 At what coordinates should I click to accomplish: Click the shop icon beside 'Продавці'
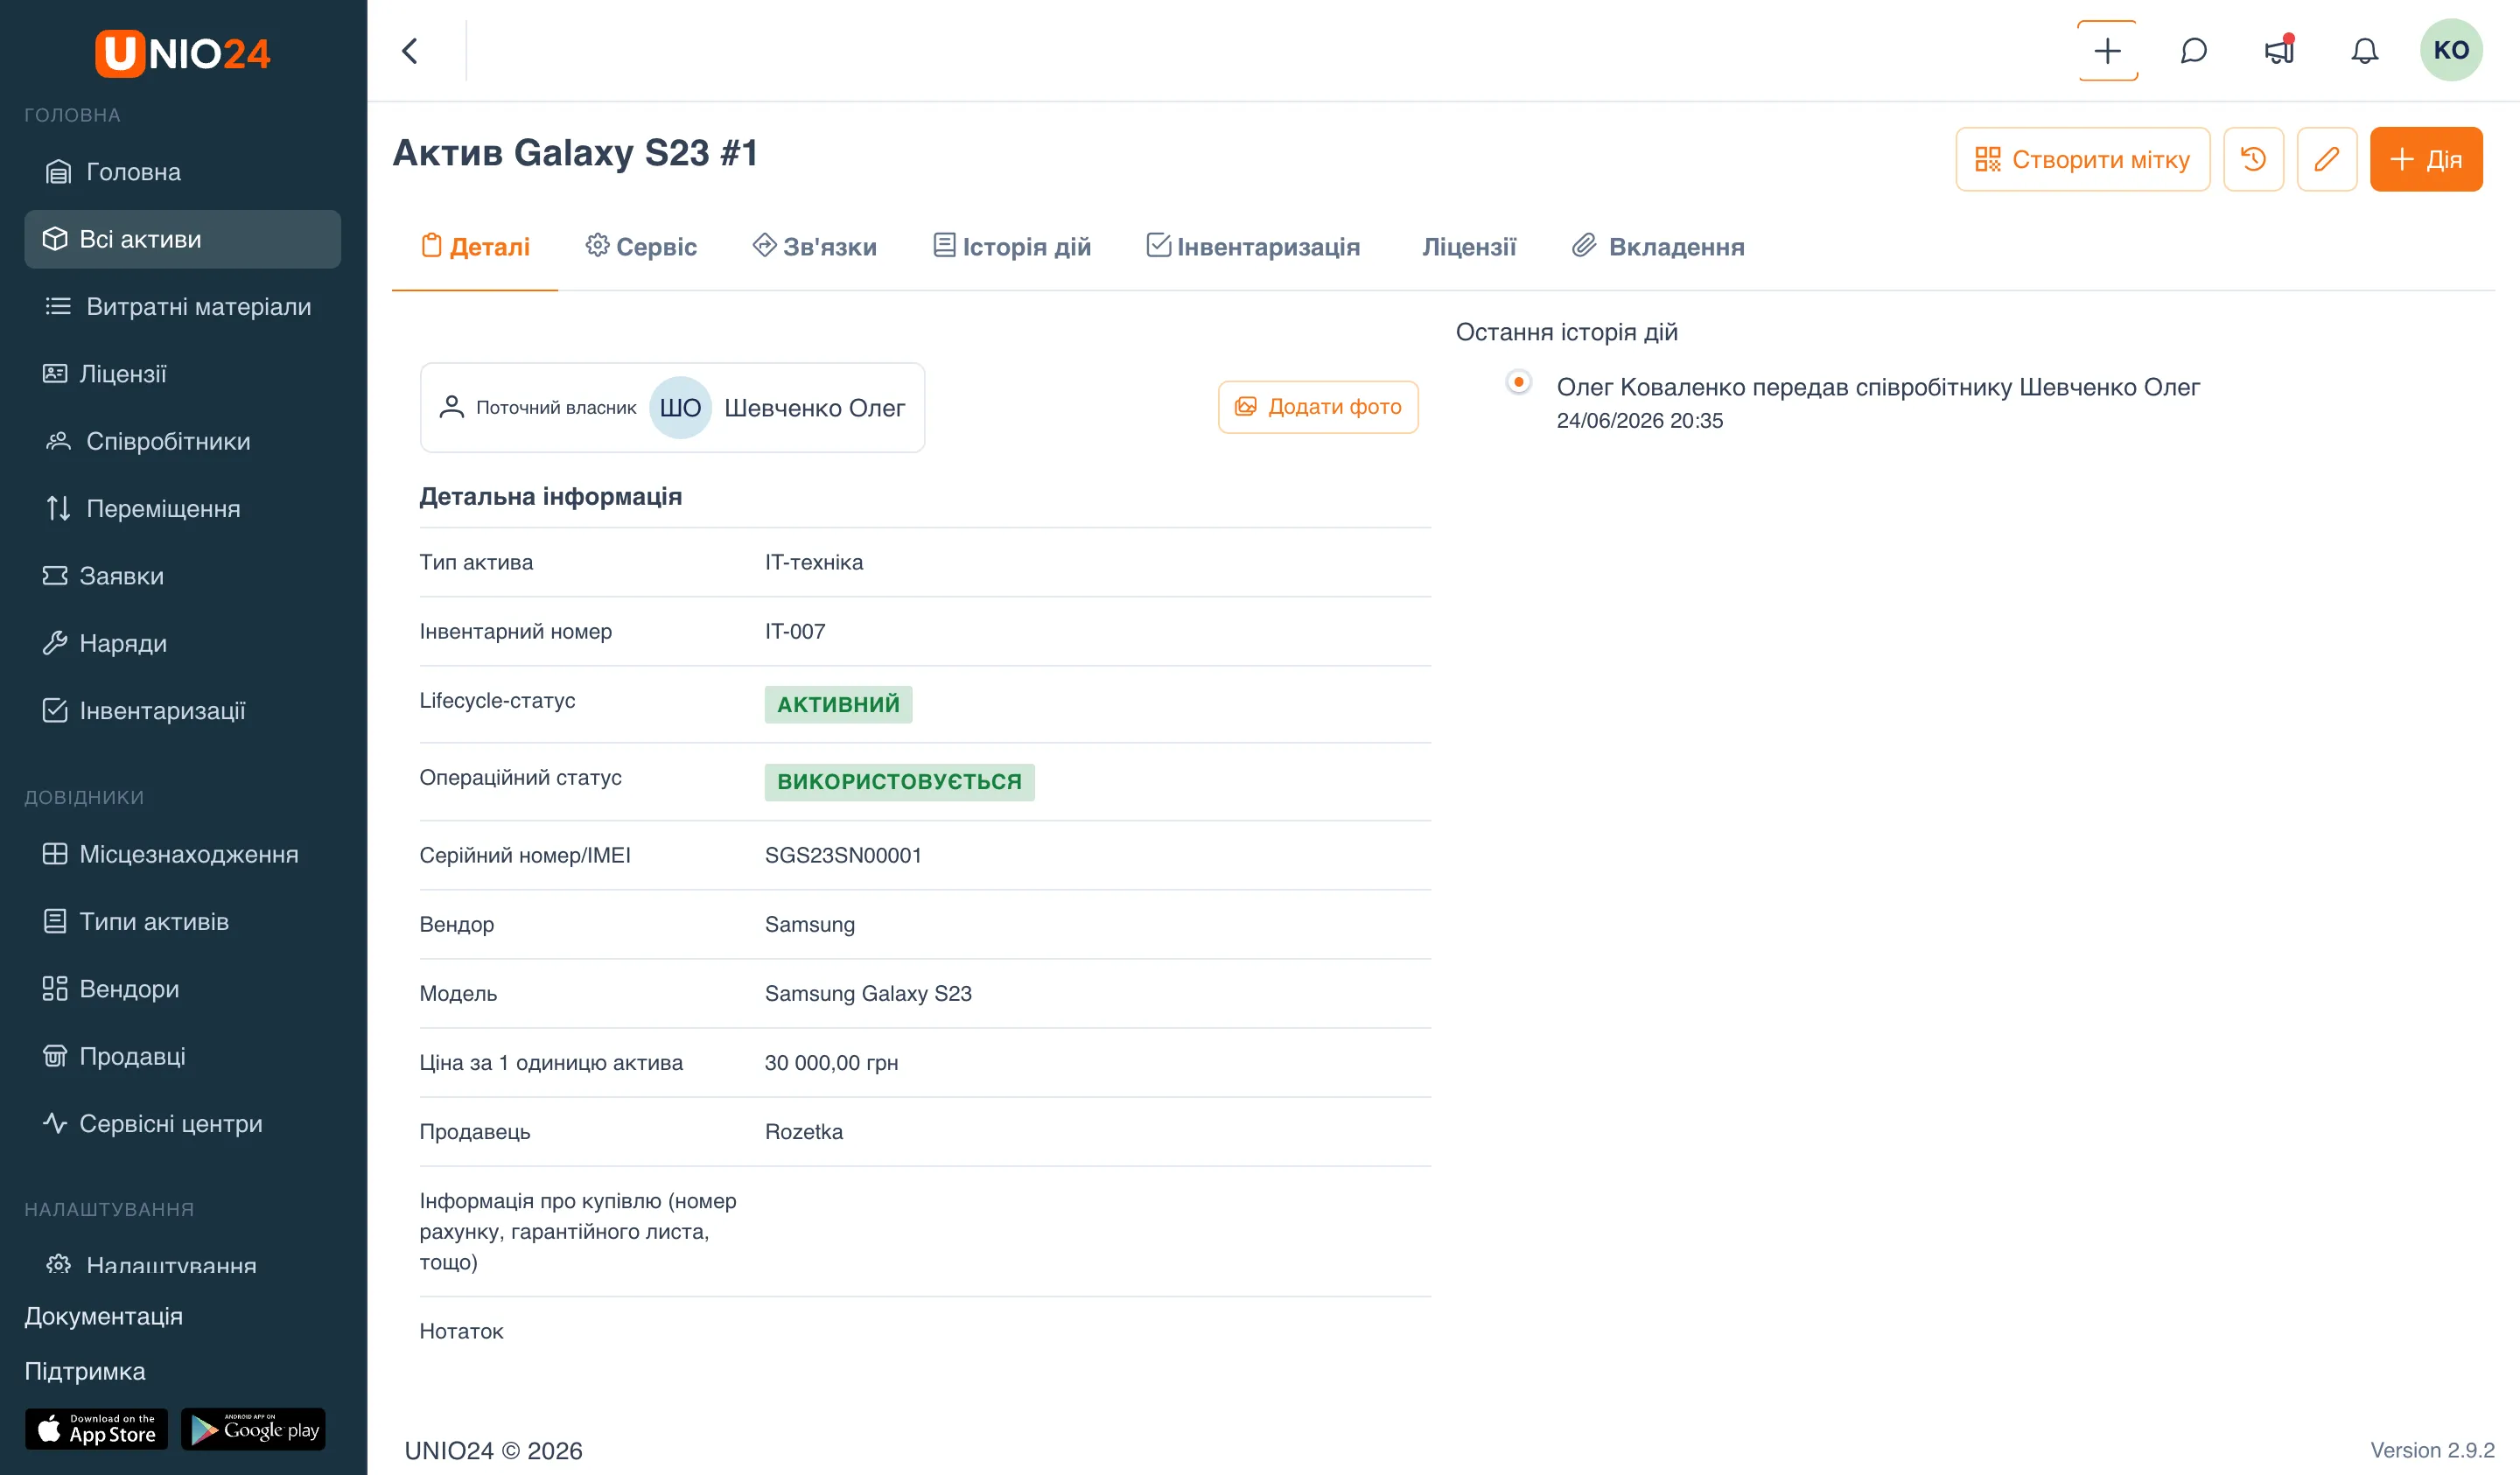coord(55,1056)
